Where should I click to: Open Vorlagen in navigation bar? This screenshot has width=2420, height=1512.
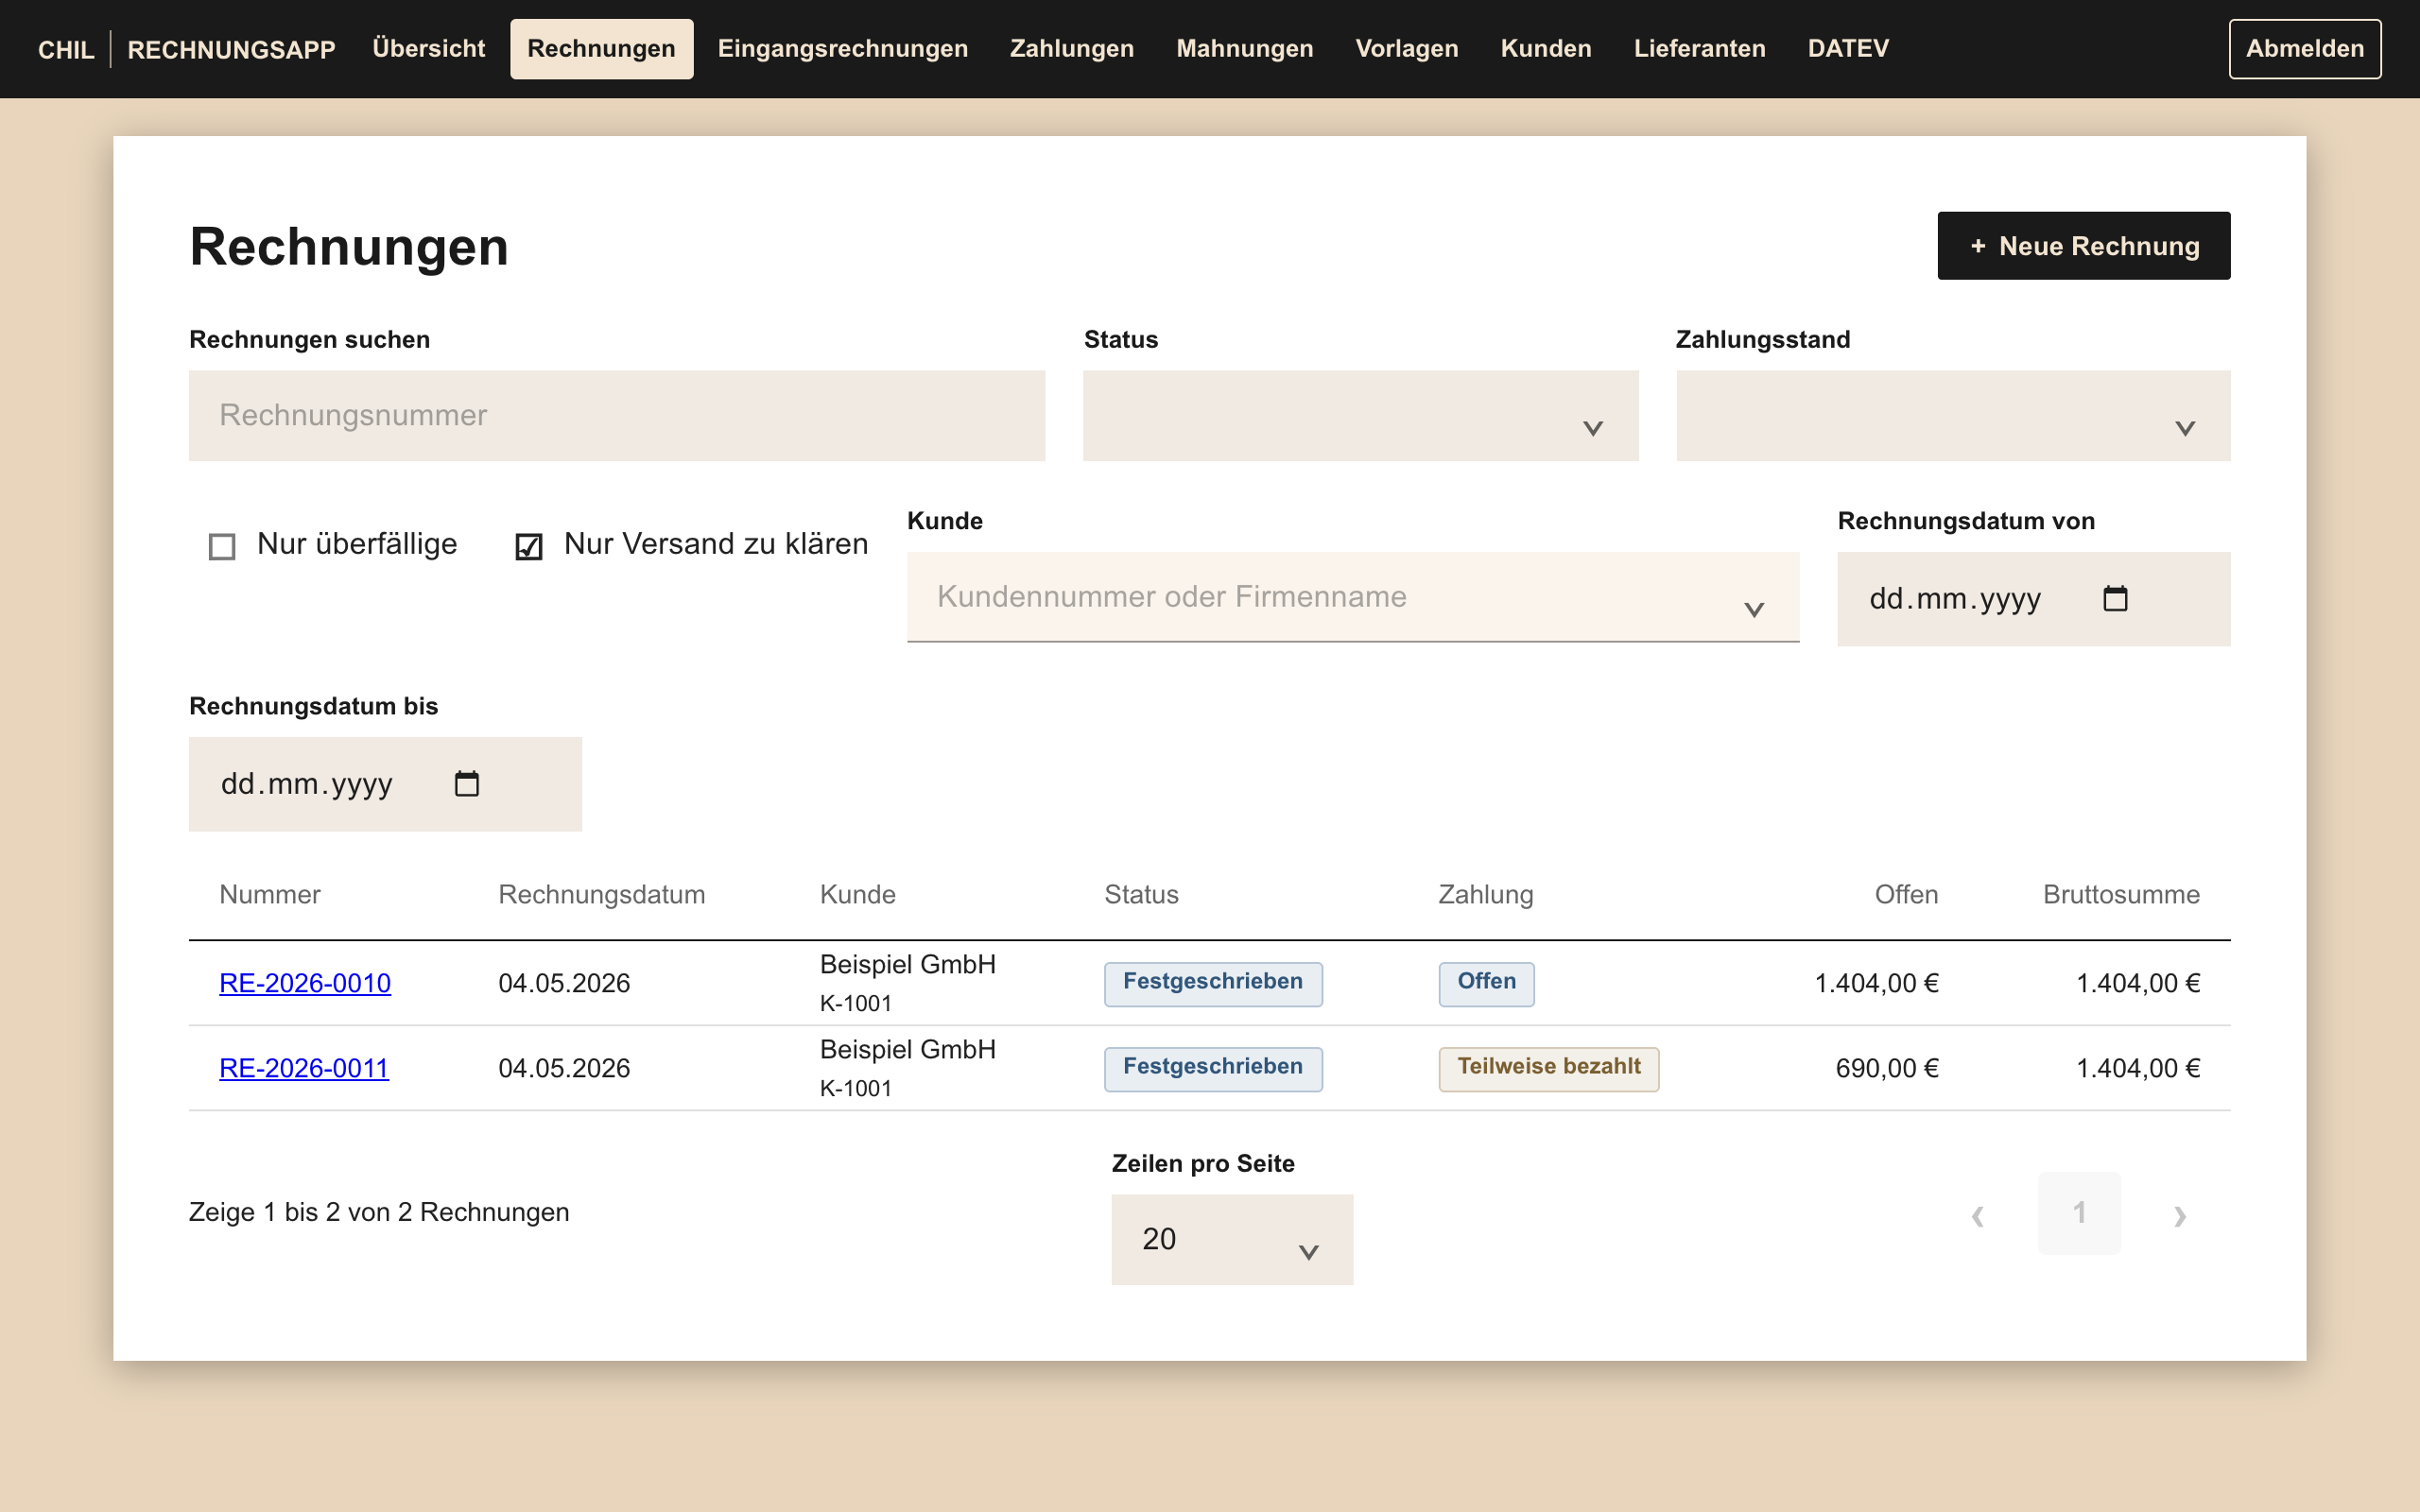(x=1406, y=48)
